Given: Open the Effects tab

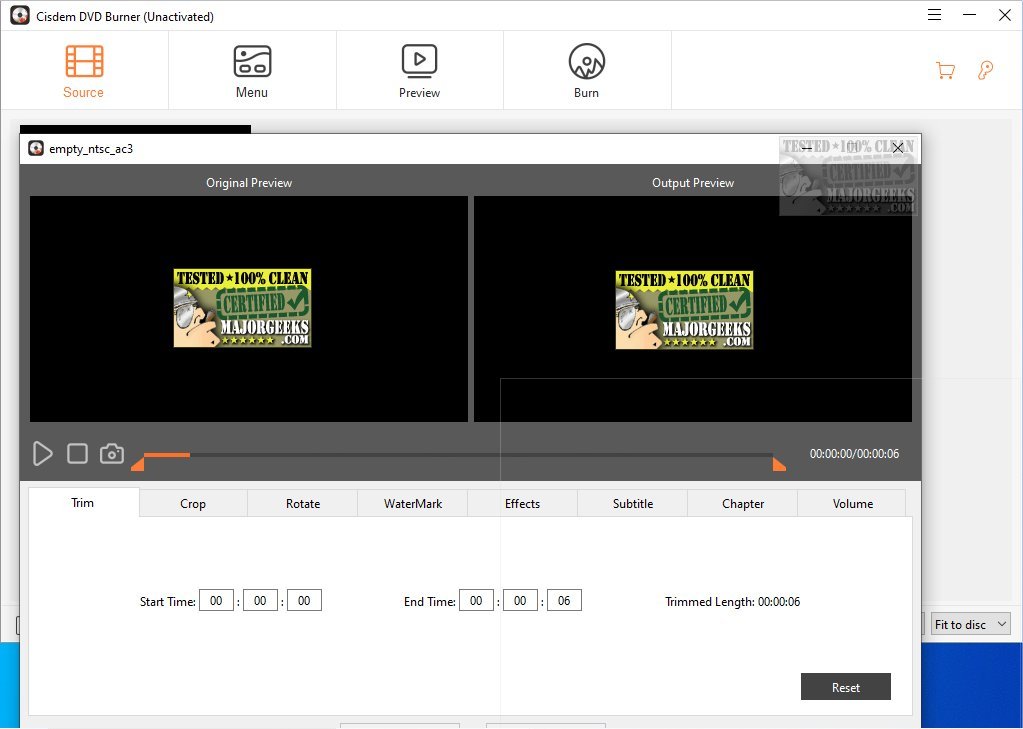Looking at the screenshot, I should click(523, 504).
